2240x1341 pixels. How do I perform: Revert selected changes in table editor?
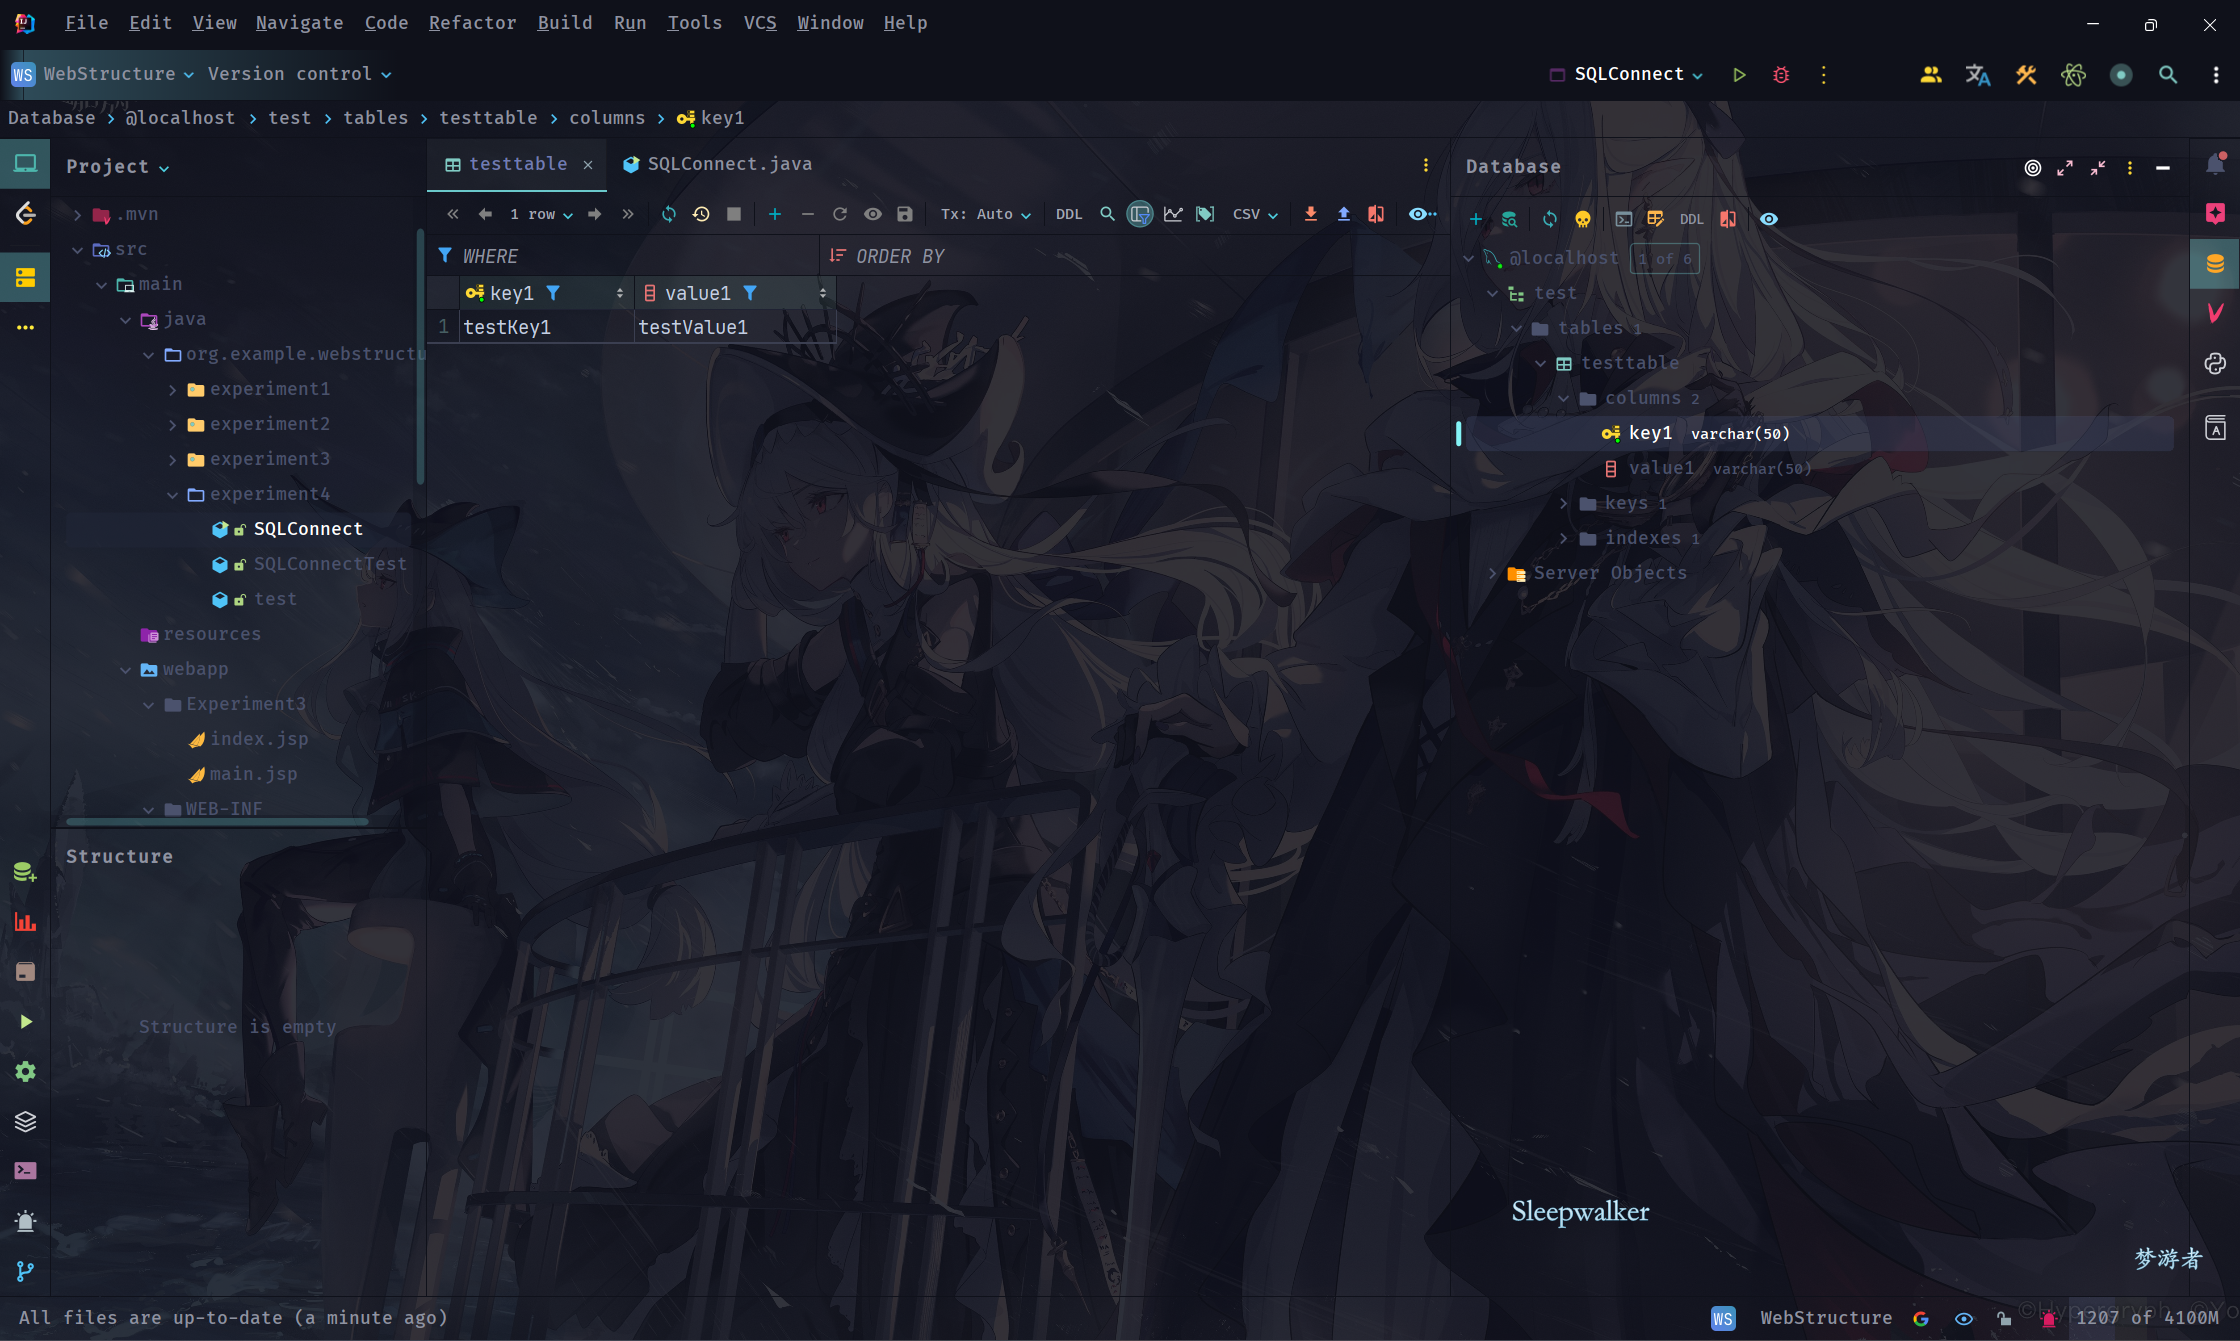tap(840, 214)
